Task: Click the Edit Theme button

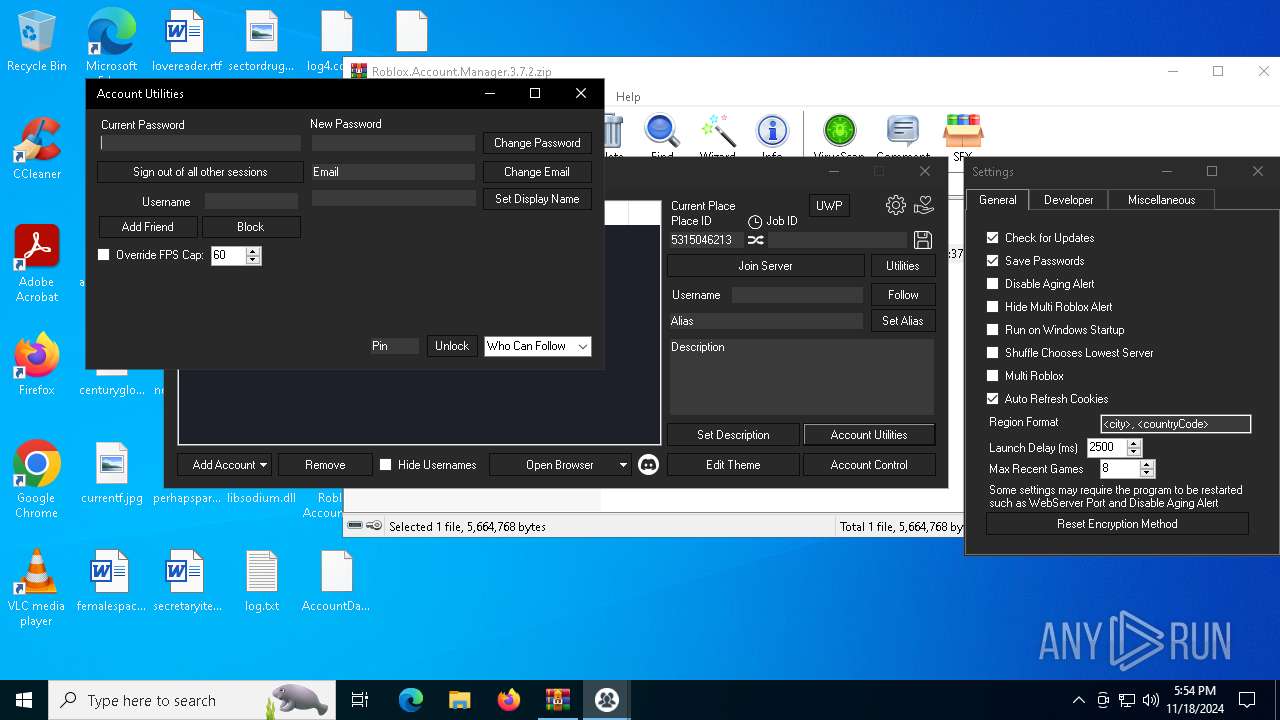Action: click(x=733, y=465)
